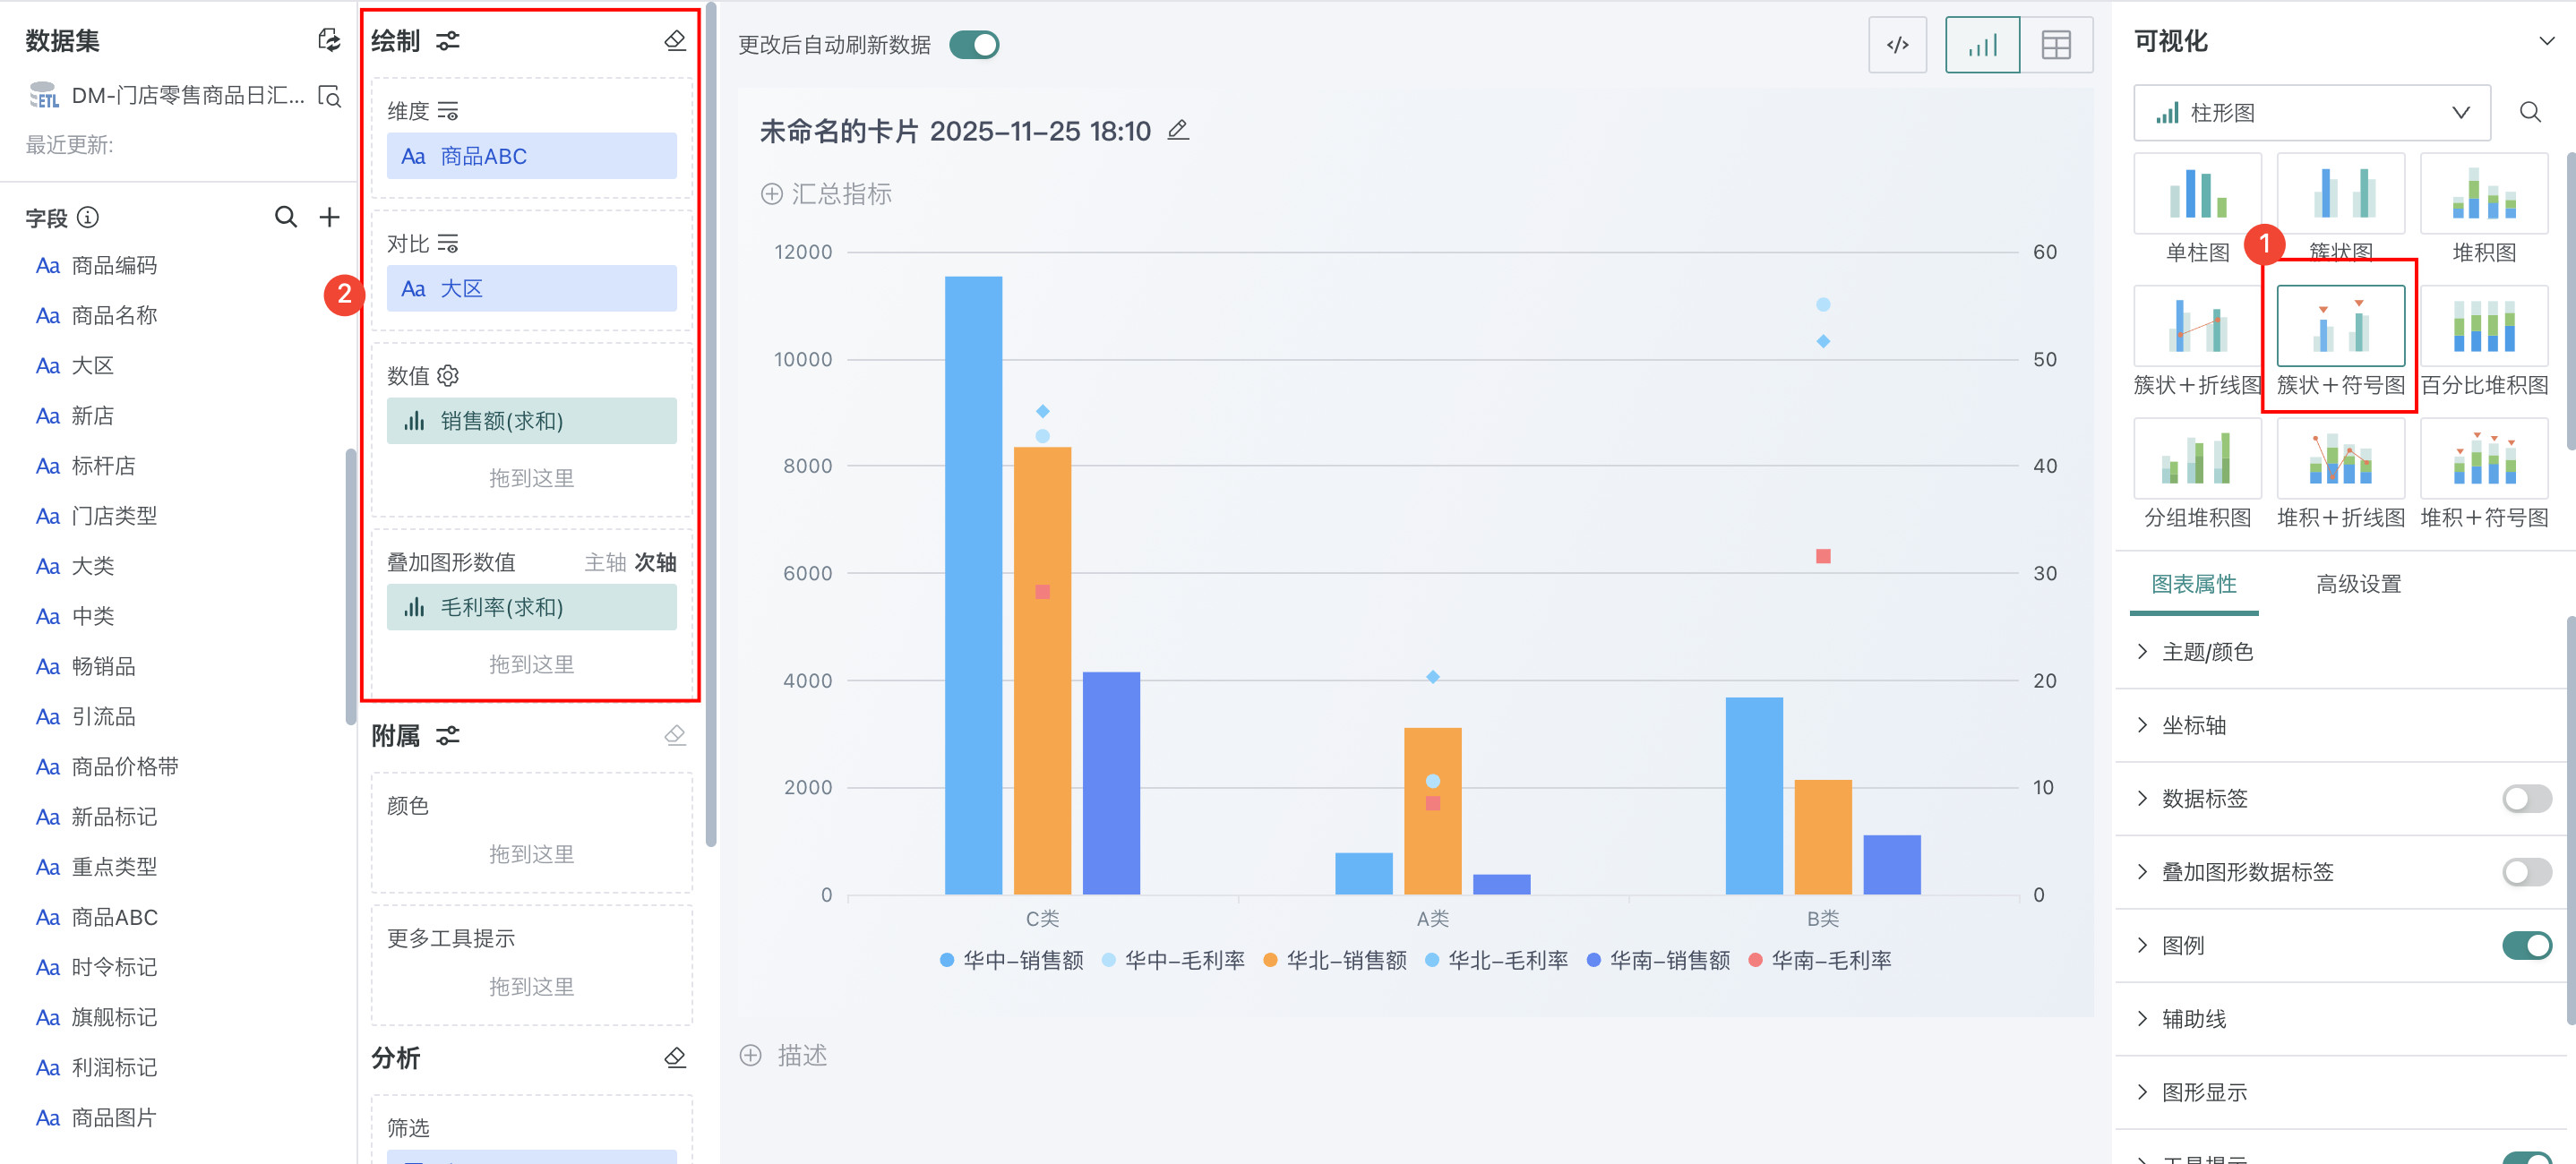
Task: Open the 柱形图 chart type dropdown
Action: 2311,112
